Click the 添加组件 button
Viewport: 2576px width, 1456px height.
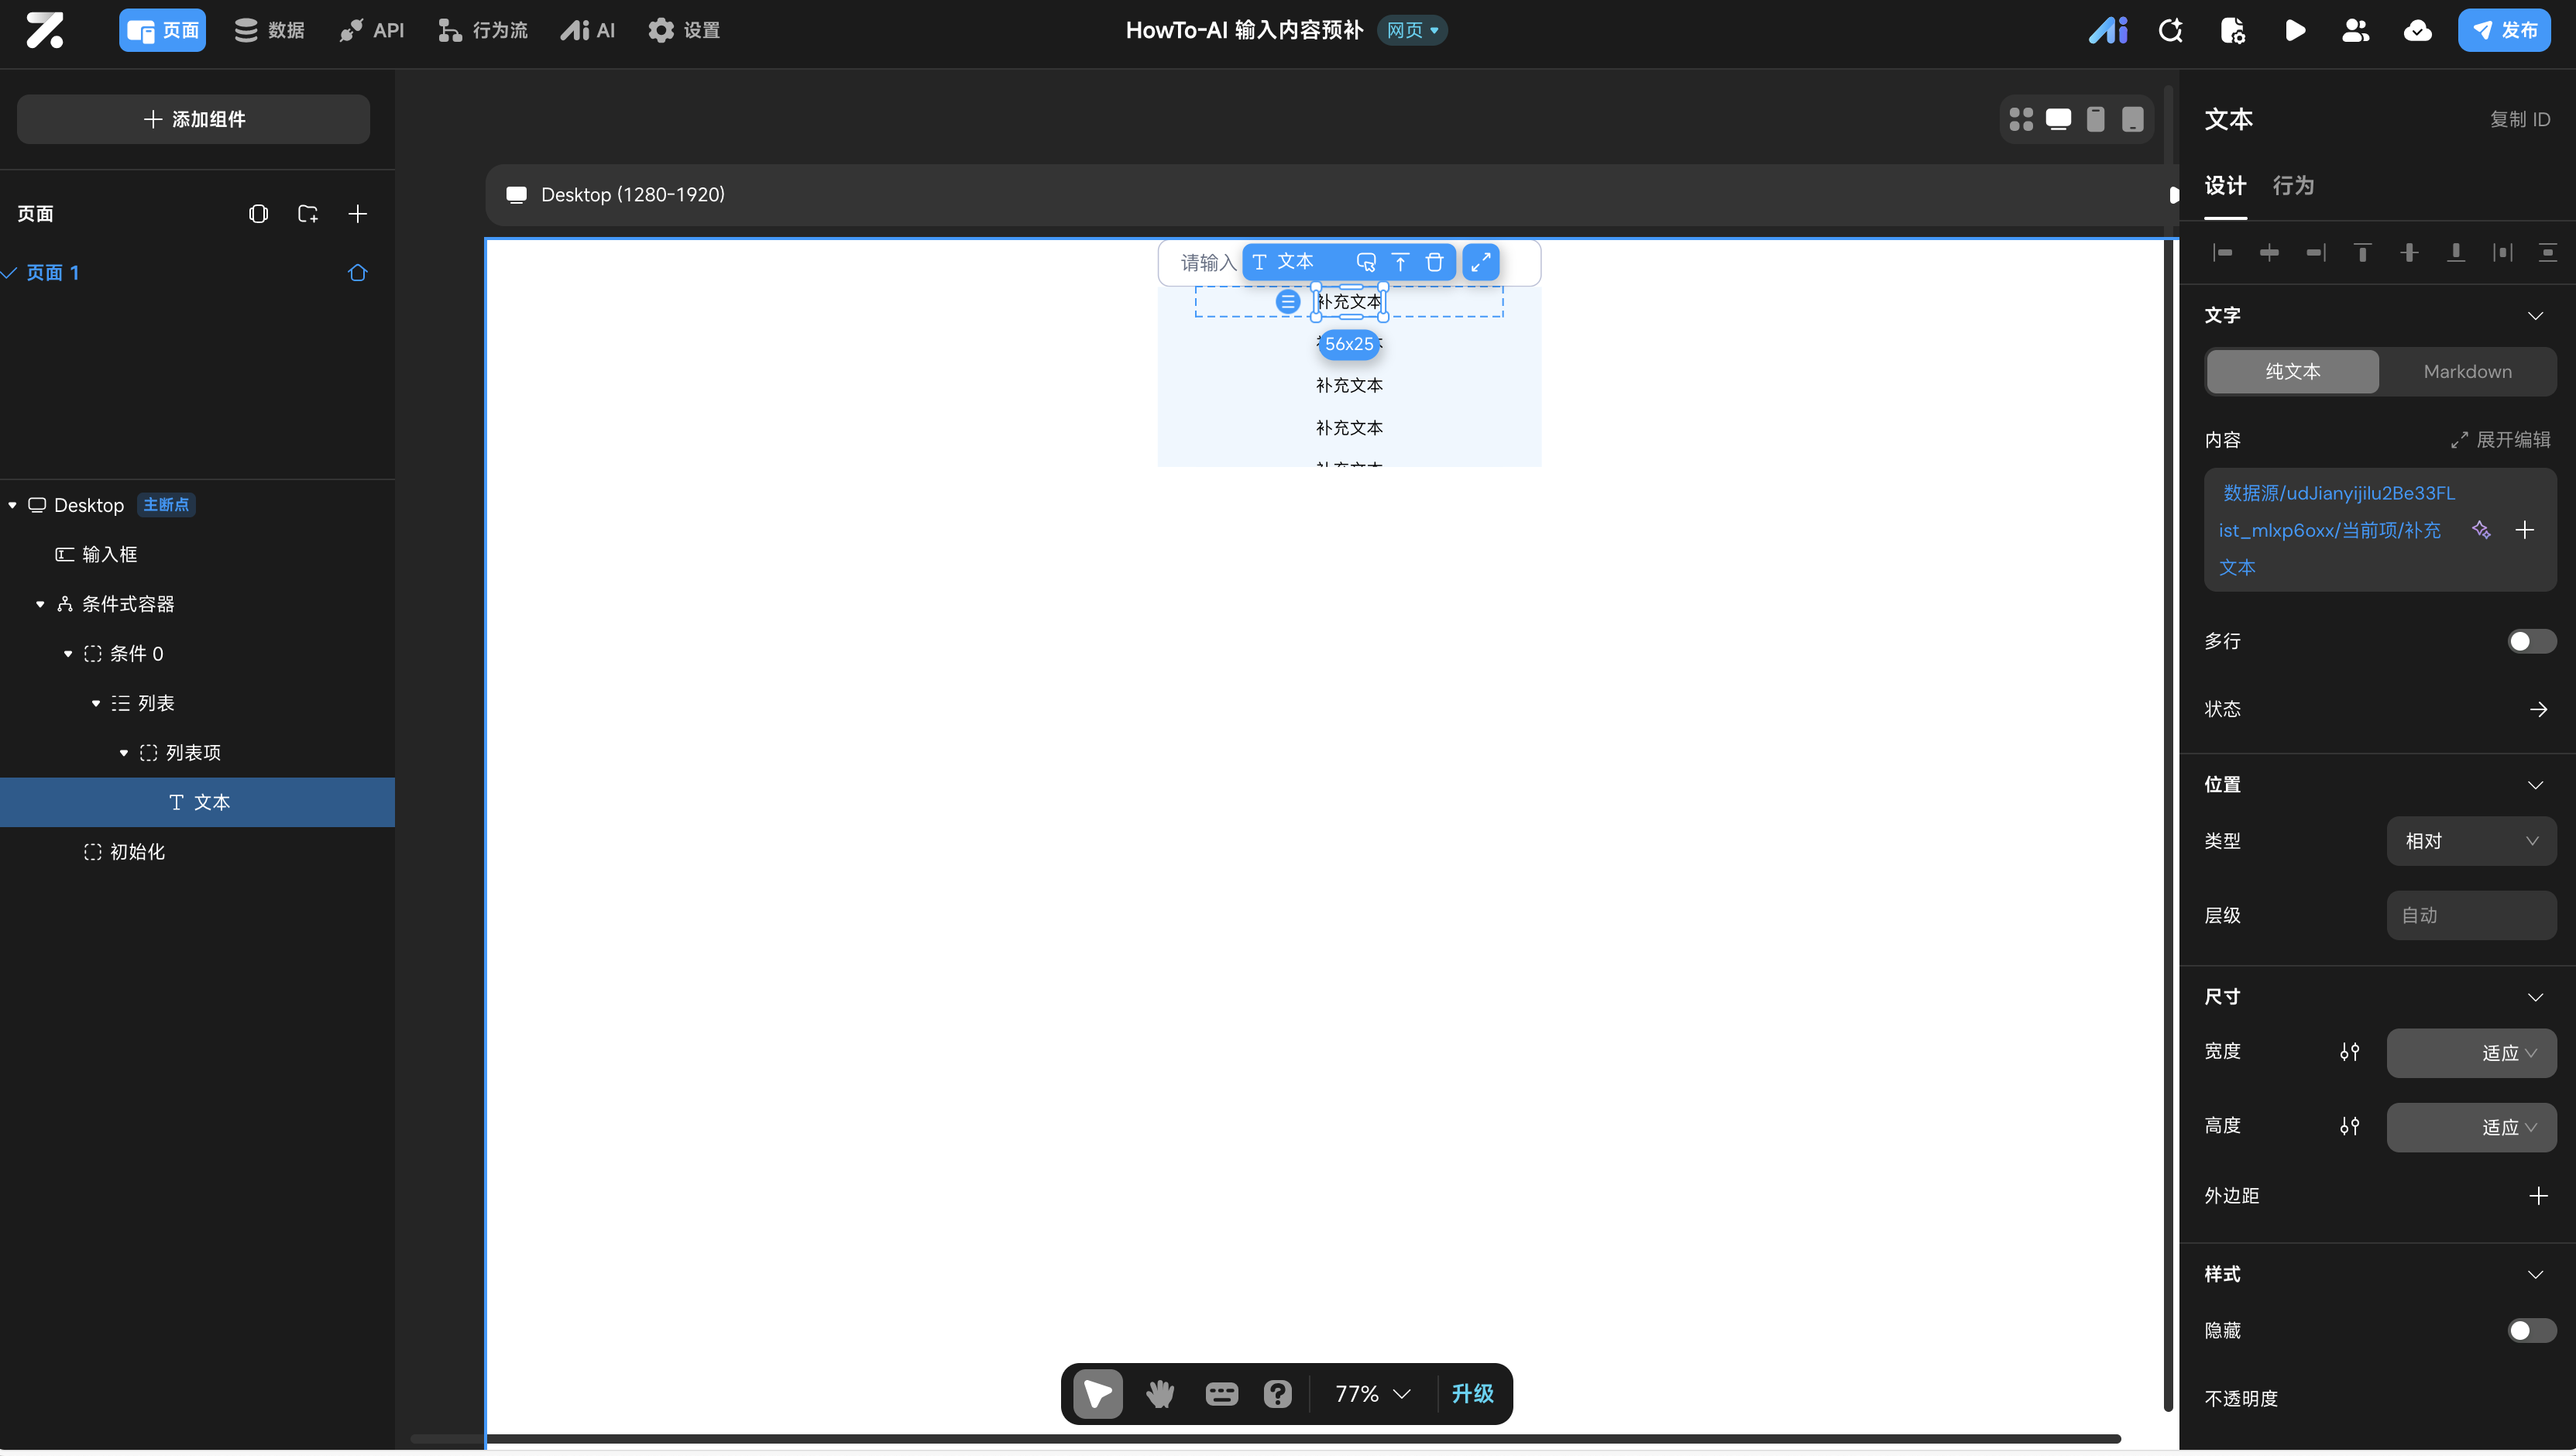point(193,119)
